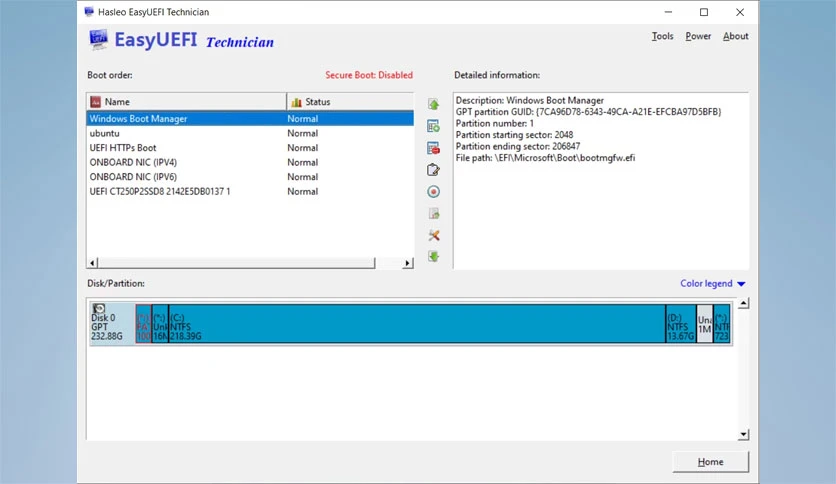
Task: Click the Hasleo title bar application icon
Action: pos(89,12)
